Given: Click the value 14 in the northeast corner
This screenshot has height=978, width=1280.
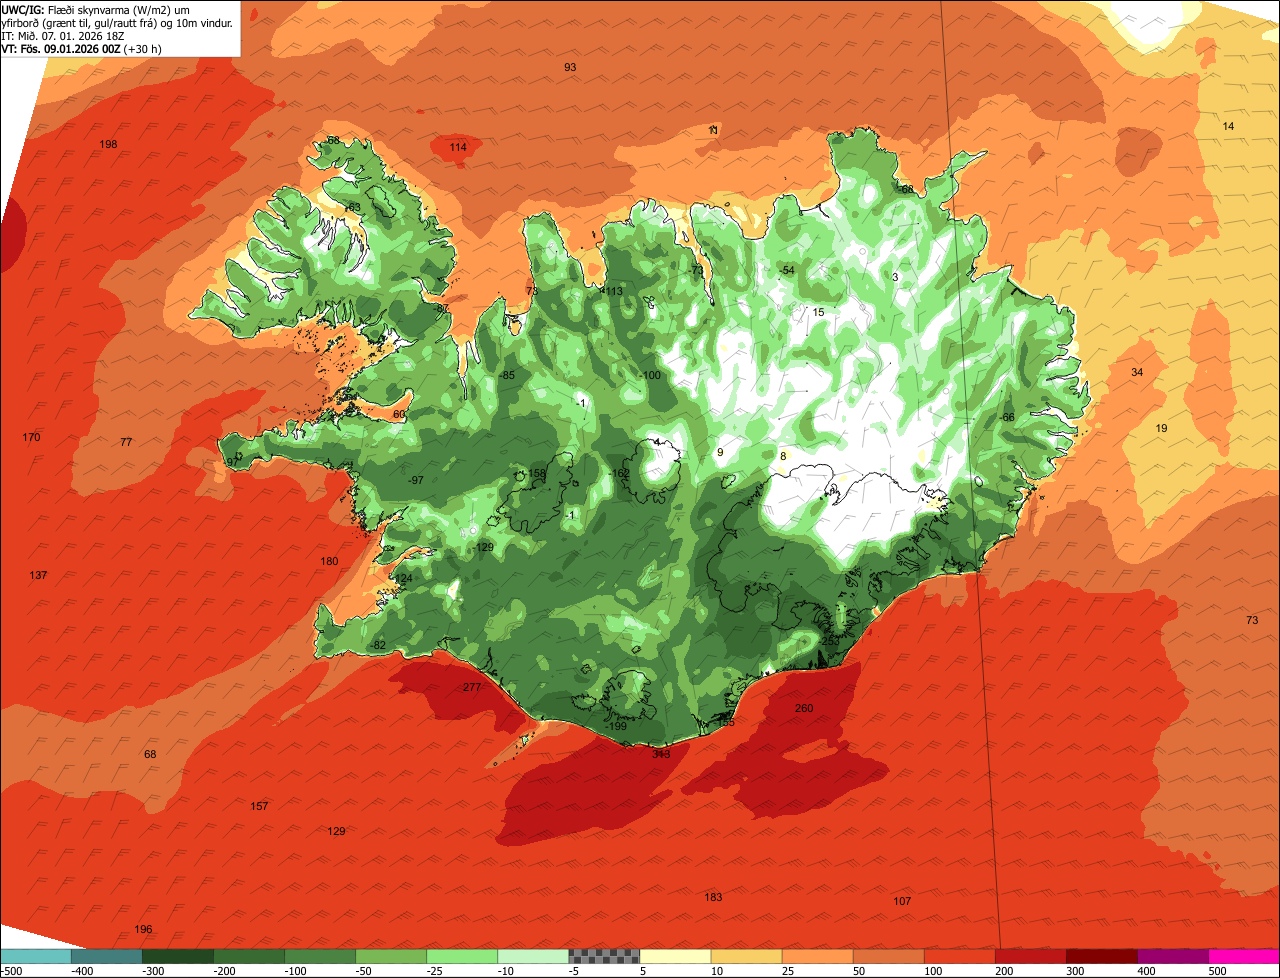Looking at the screenshot, I should [1229, 126].
